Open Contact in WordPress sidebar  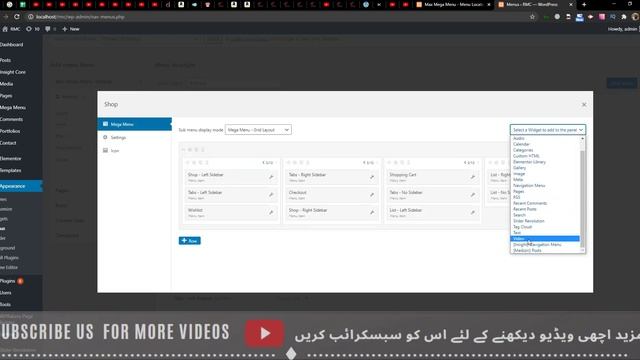(x=8, y=143)
